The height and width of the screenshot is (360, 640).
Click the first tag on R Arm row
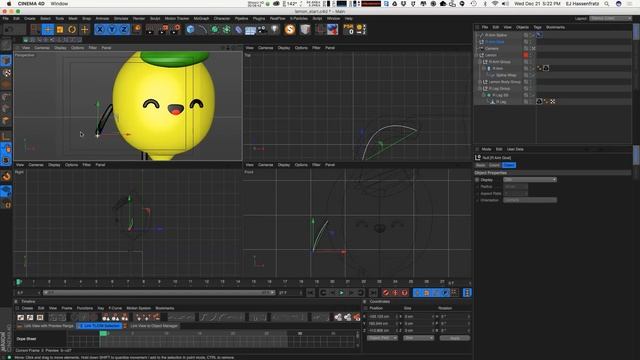(x=540, y=68)
